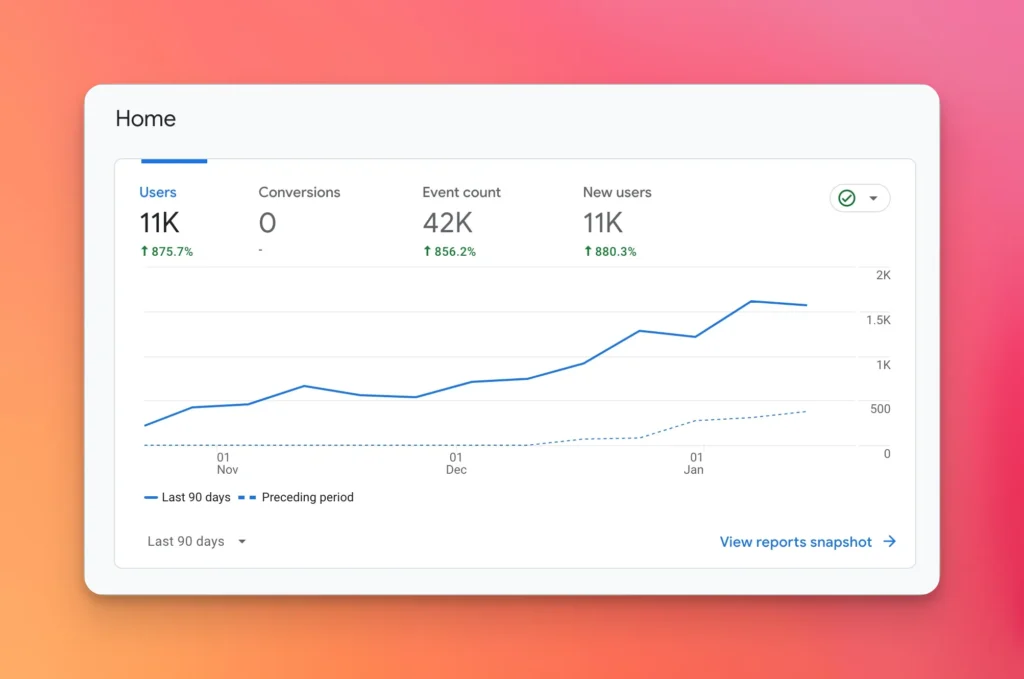Click the caret next to Last 90 days selector

tap(242, 542)
